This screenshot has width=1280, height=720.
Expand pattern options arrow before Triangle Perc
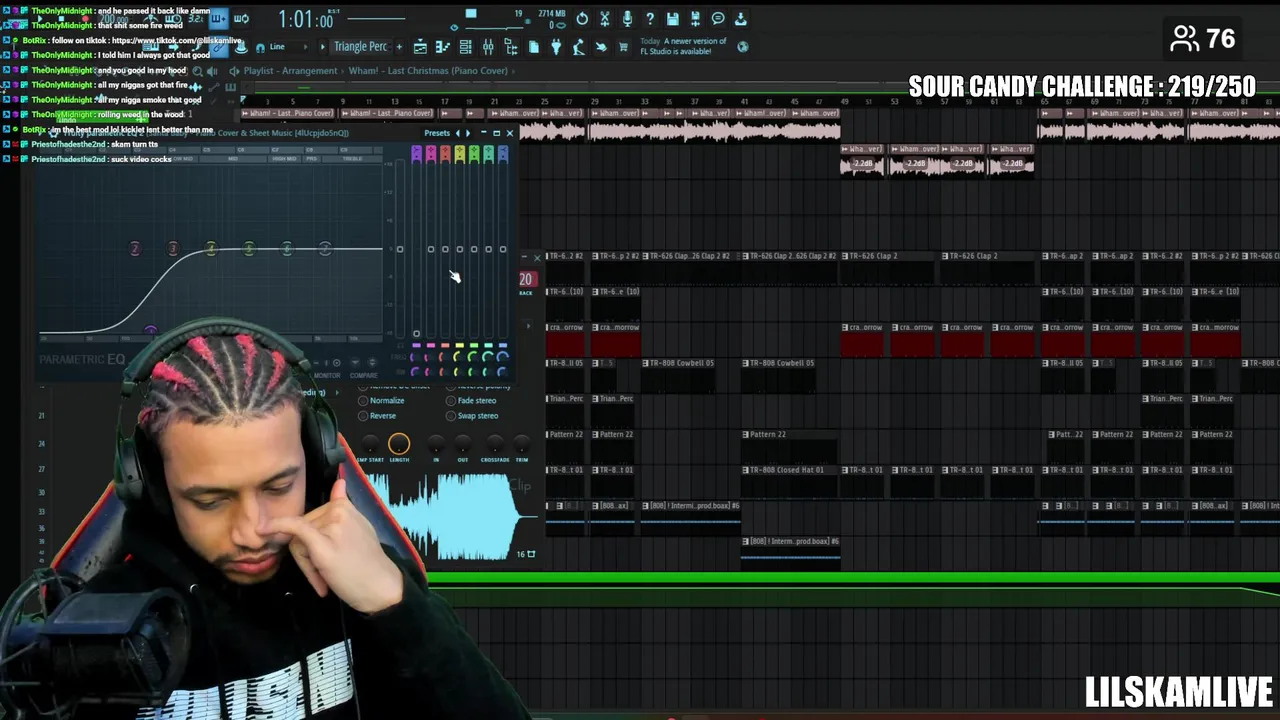(322, 46)
